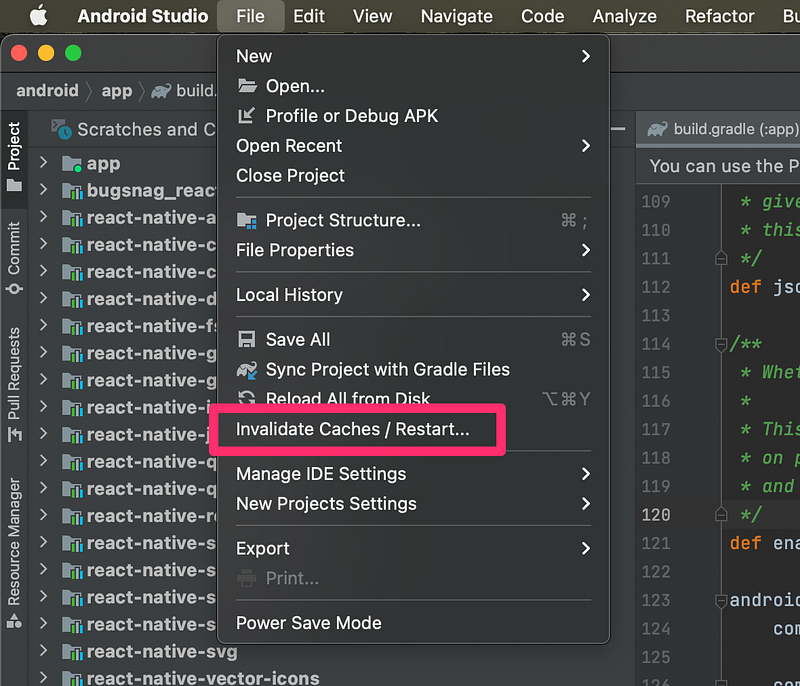
Task: Click the android breadcrumb in navigation bar
Action: [x=47, y=91]
